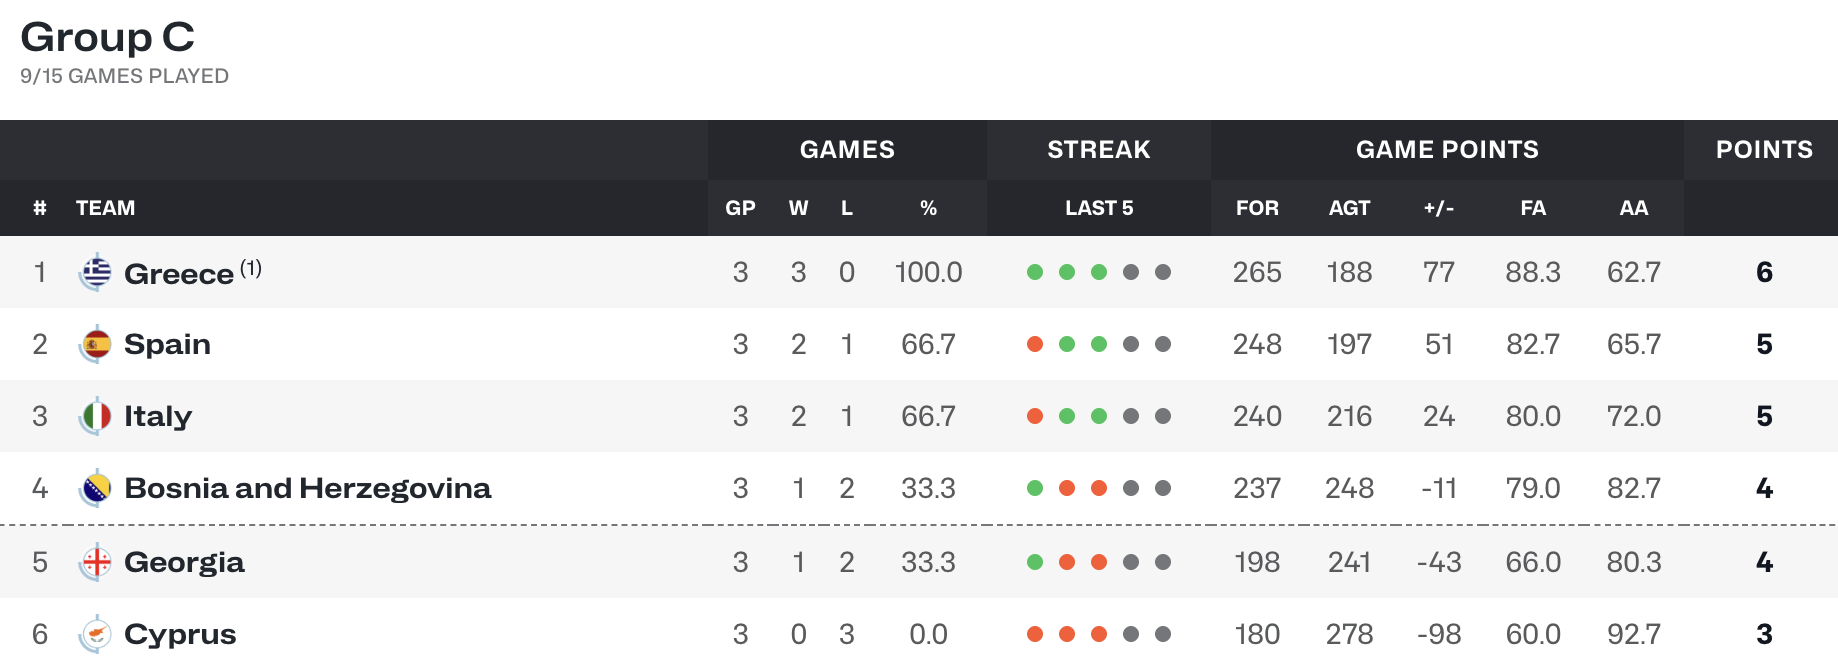Click the Cyprus flag icon
Viewport: 1838px width, 670px height.
(96, 634)
